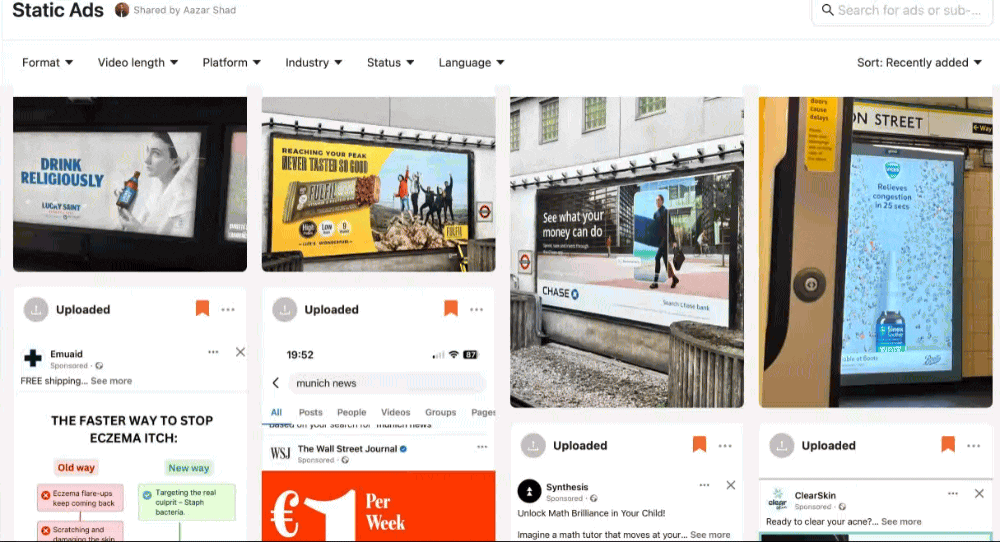
Task: Switch to the People tab
Action: [x=351, y=413]
